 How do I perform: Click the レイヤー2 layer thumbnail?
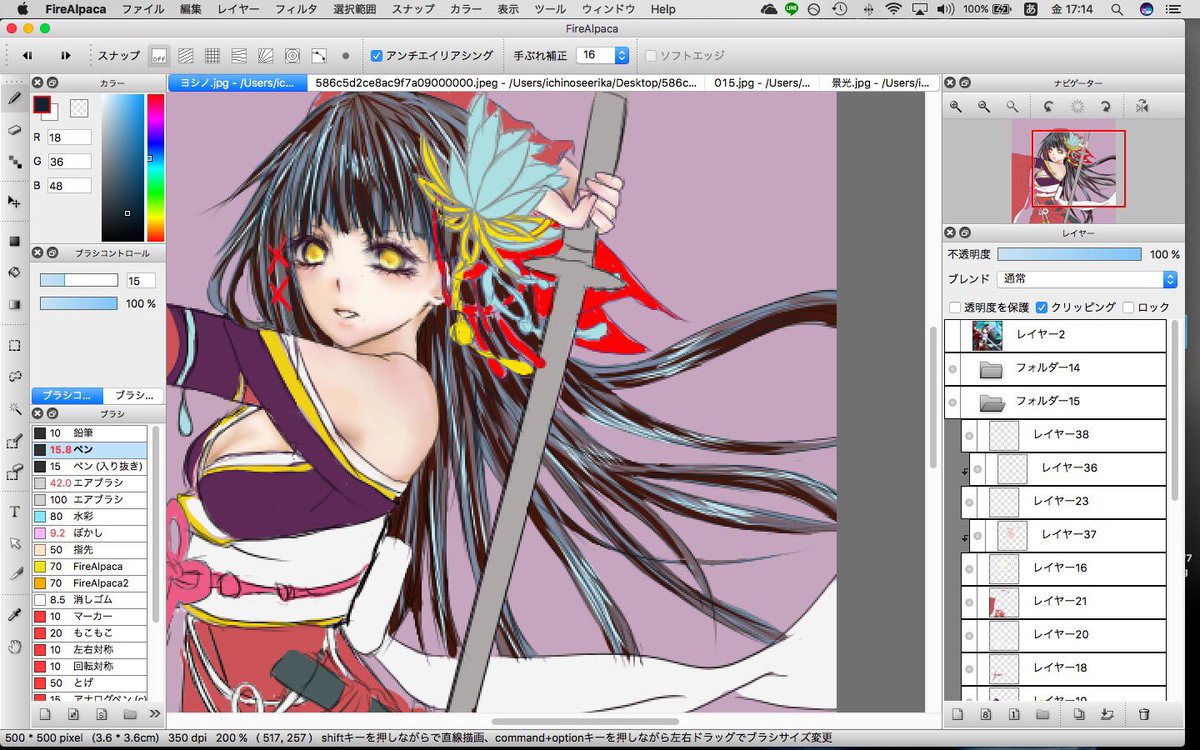pyautogui.click(x=987, y=335)
